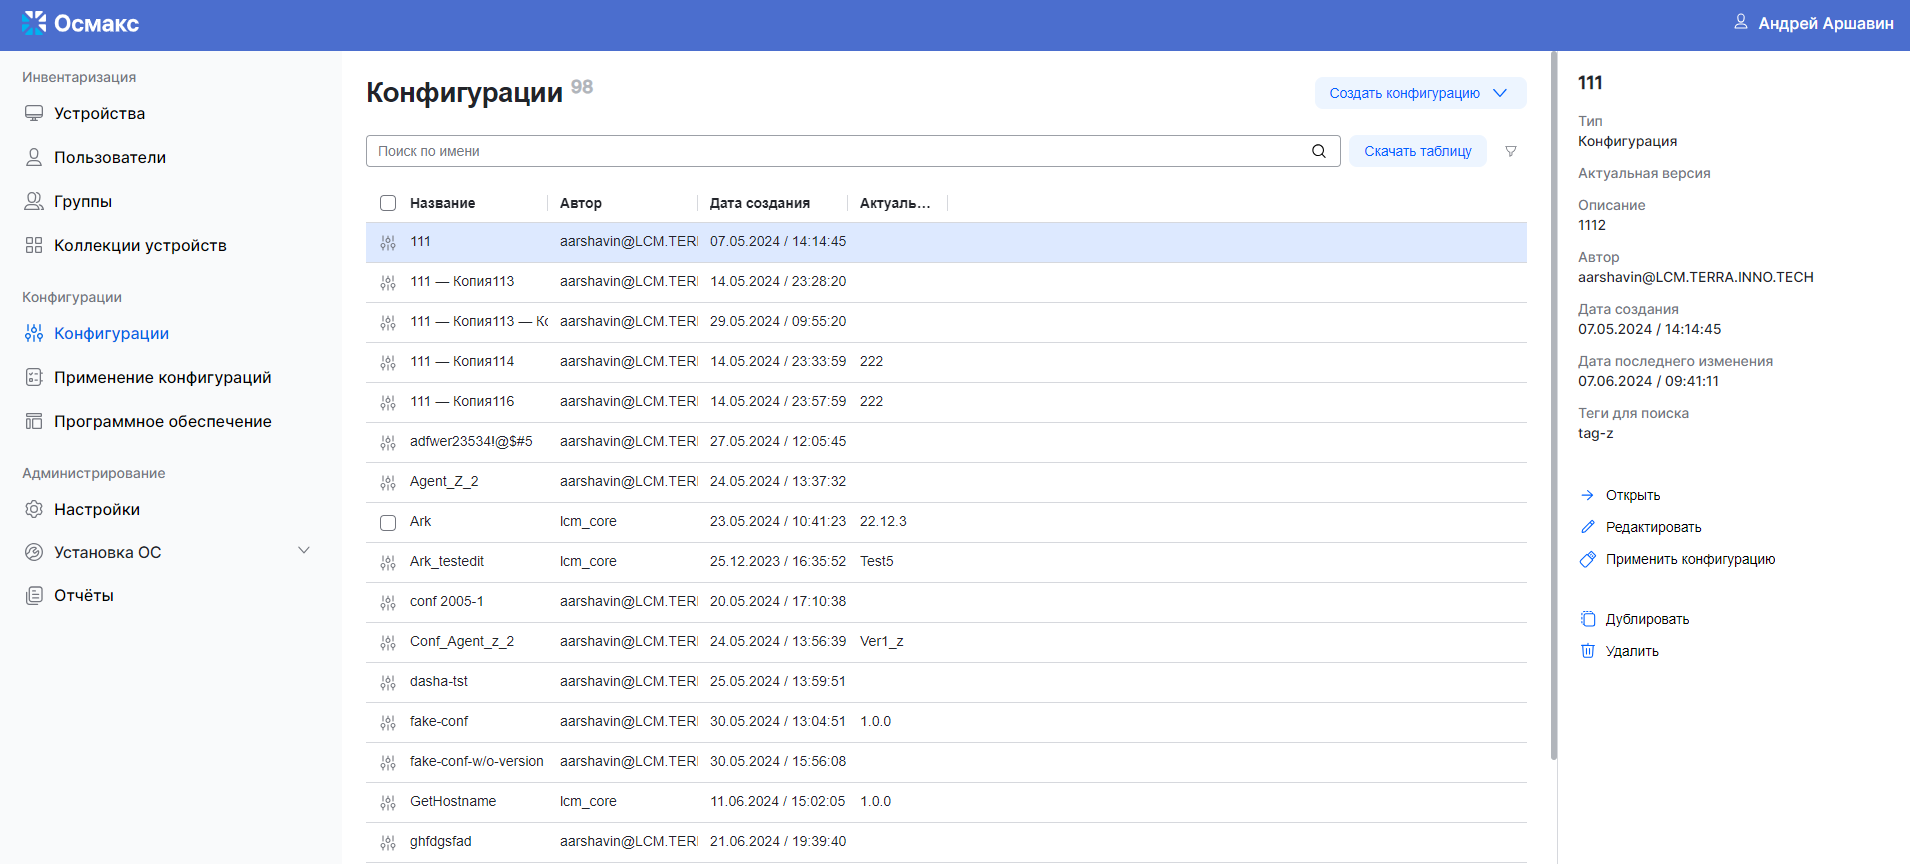
Task: Select the ghfdgsfad row name
Action: click(440, 841)
